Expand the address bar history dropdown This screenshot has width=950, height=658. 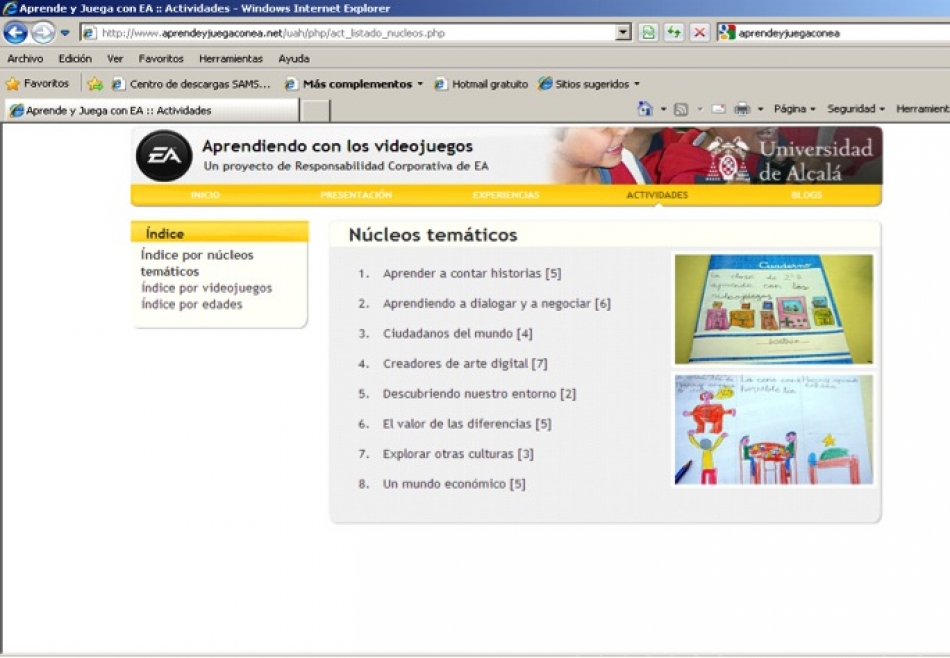[623, 33]
